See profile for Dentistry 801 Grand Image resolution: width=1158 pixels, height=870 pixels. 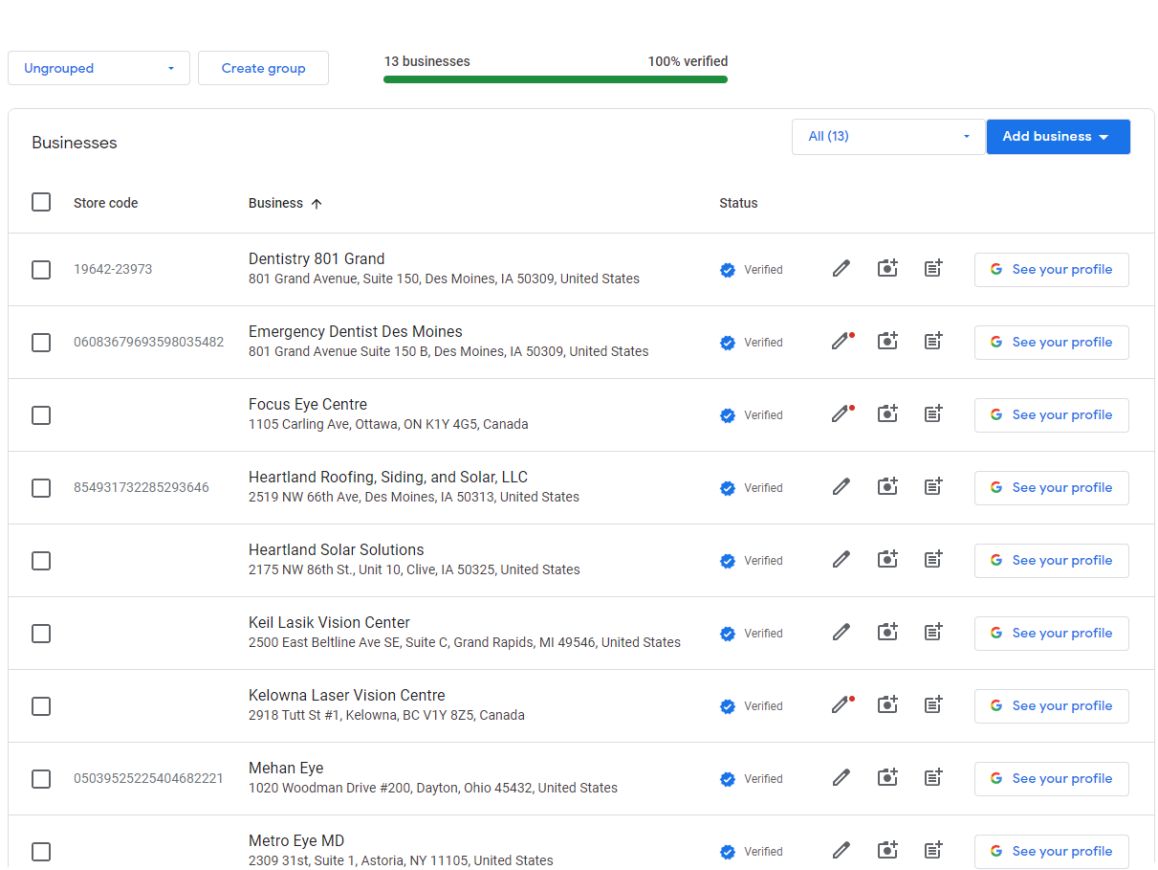(x=1051, y=270)
